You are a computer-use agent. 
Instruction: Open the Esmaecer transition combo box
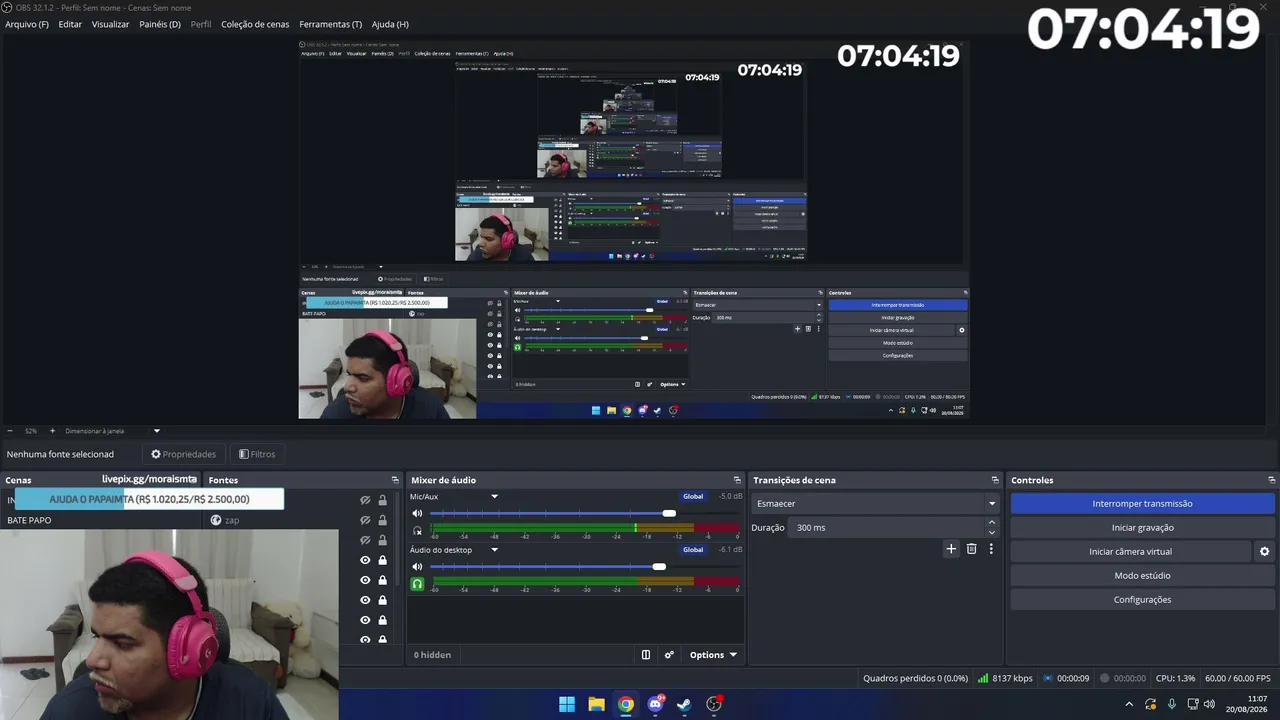tap(876, 504)
